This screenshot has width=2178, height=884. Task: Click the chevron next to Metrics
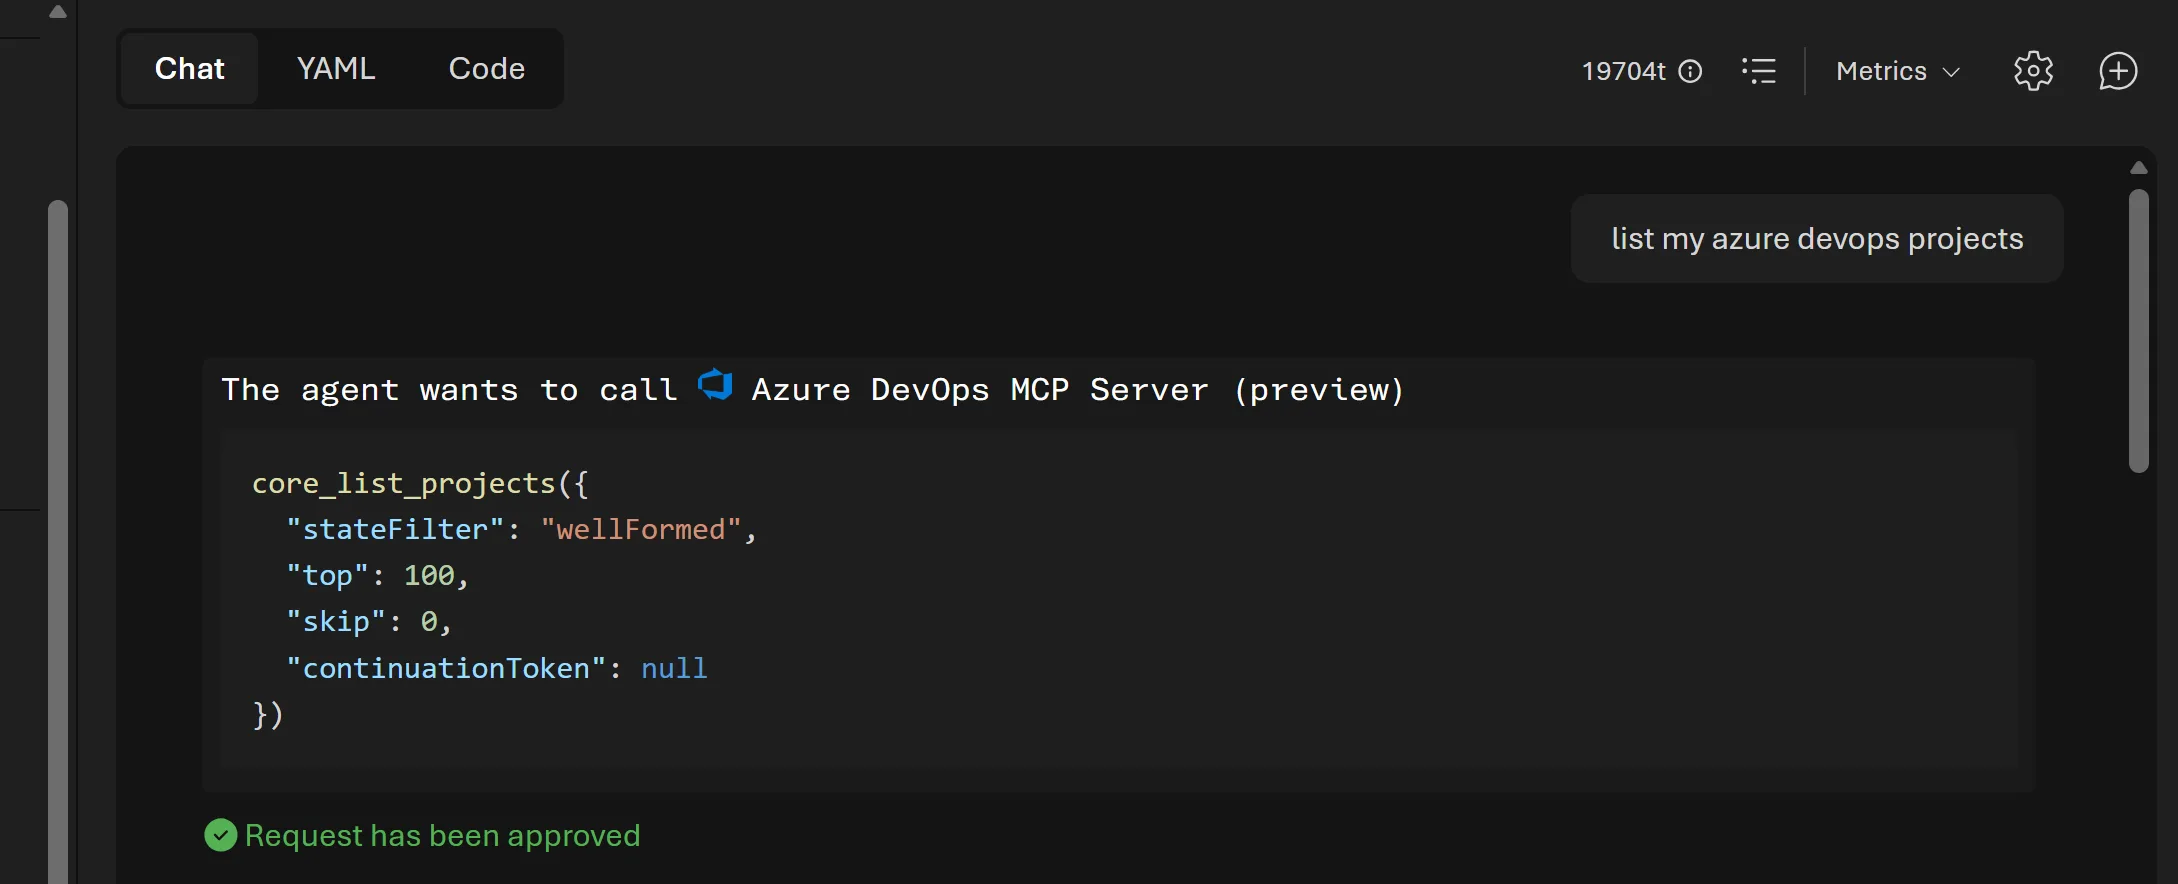point(1951,72)
